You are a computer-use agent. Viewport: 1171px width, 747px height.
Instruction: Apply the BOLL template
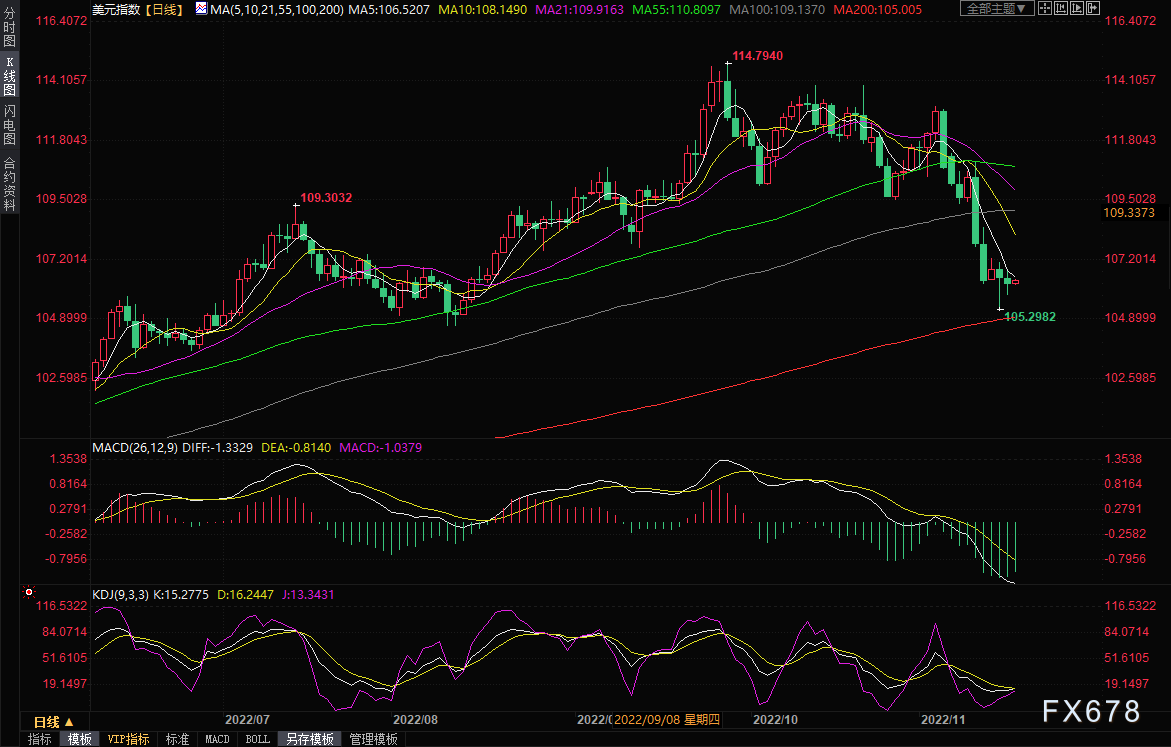pyautogui.click(x=257, y=739)
